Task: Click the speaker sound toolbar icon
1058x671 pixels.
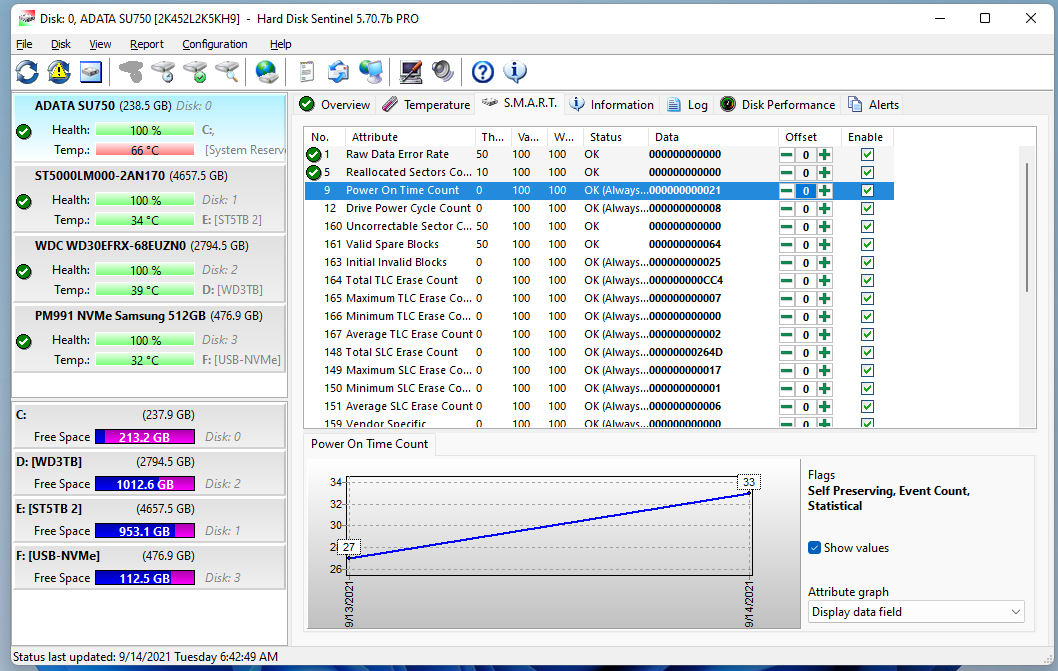Action: 443,72
